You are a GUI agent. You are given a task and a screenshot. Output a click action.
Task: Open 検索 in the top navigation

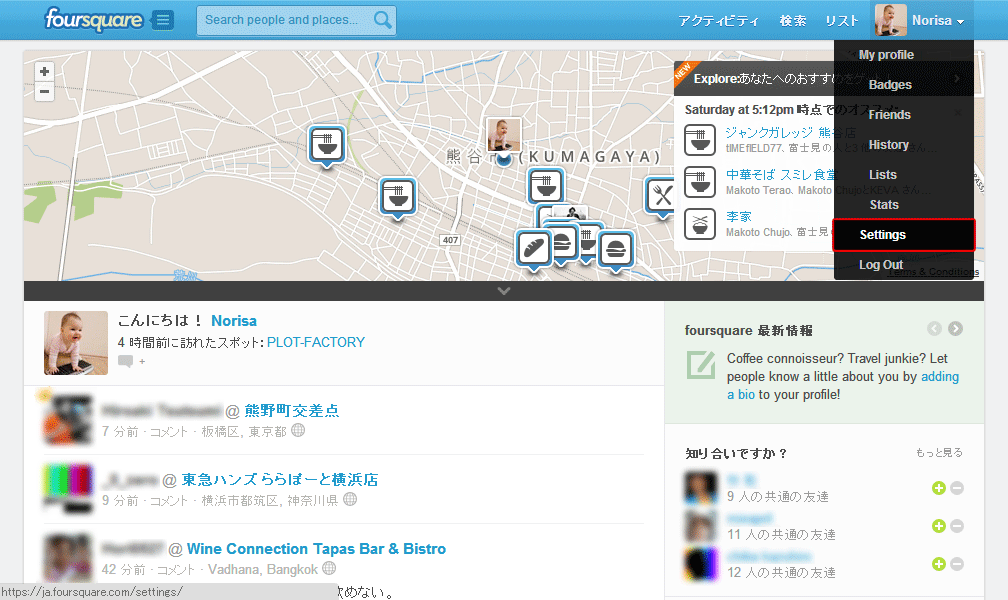coord(792,21)
